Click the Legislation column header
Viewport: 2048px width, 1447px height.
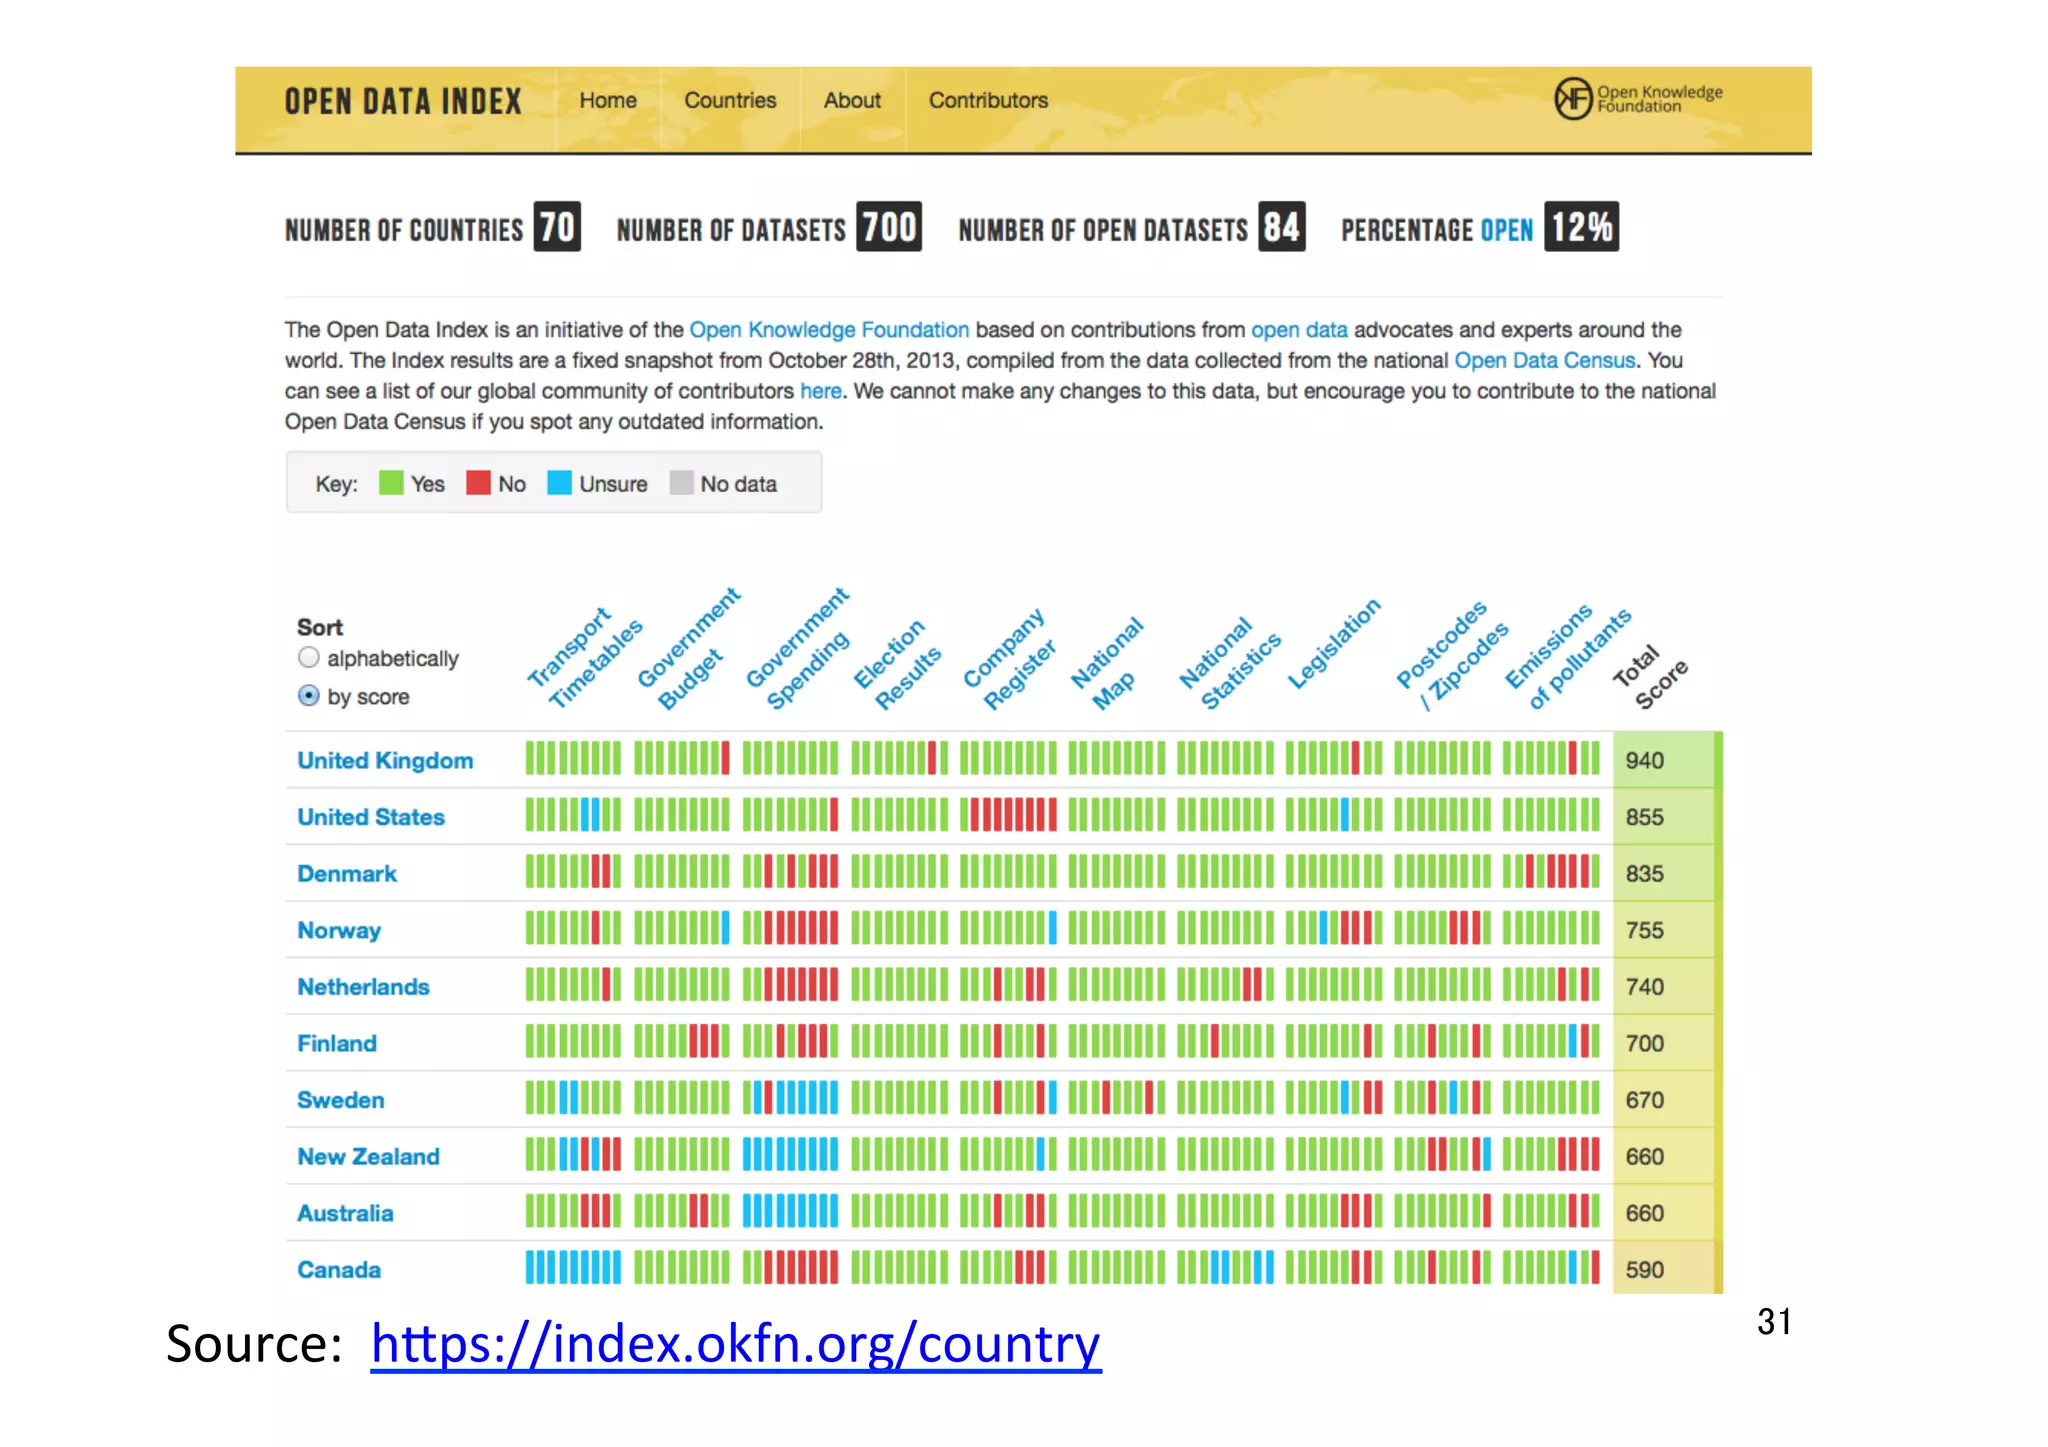1333,644
